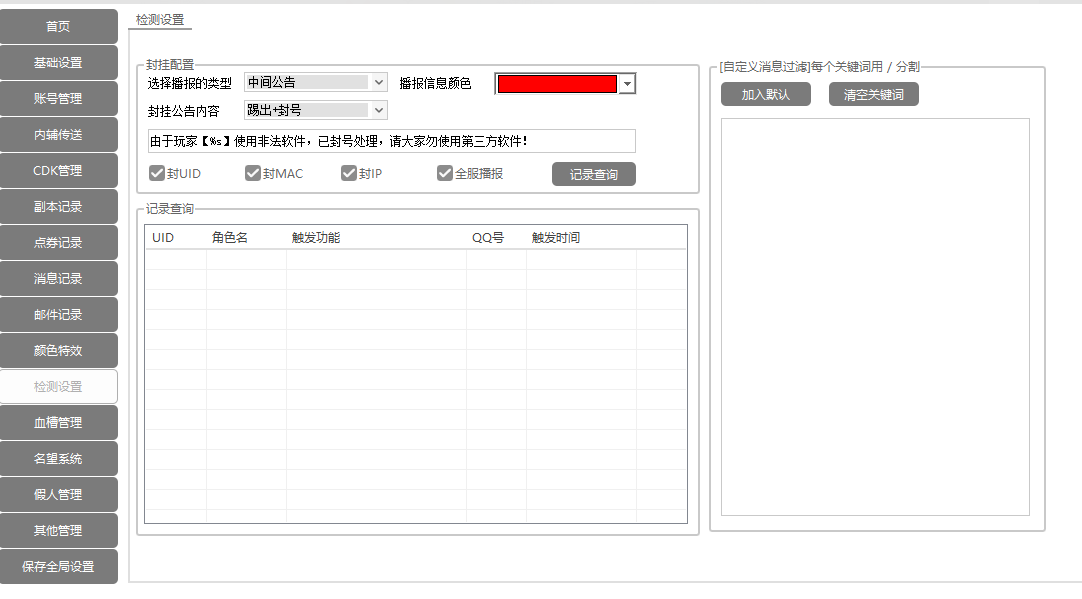Open 封挂公告内容 dropdown
Screen dimensions: 1082x599
pos(379,111)
